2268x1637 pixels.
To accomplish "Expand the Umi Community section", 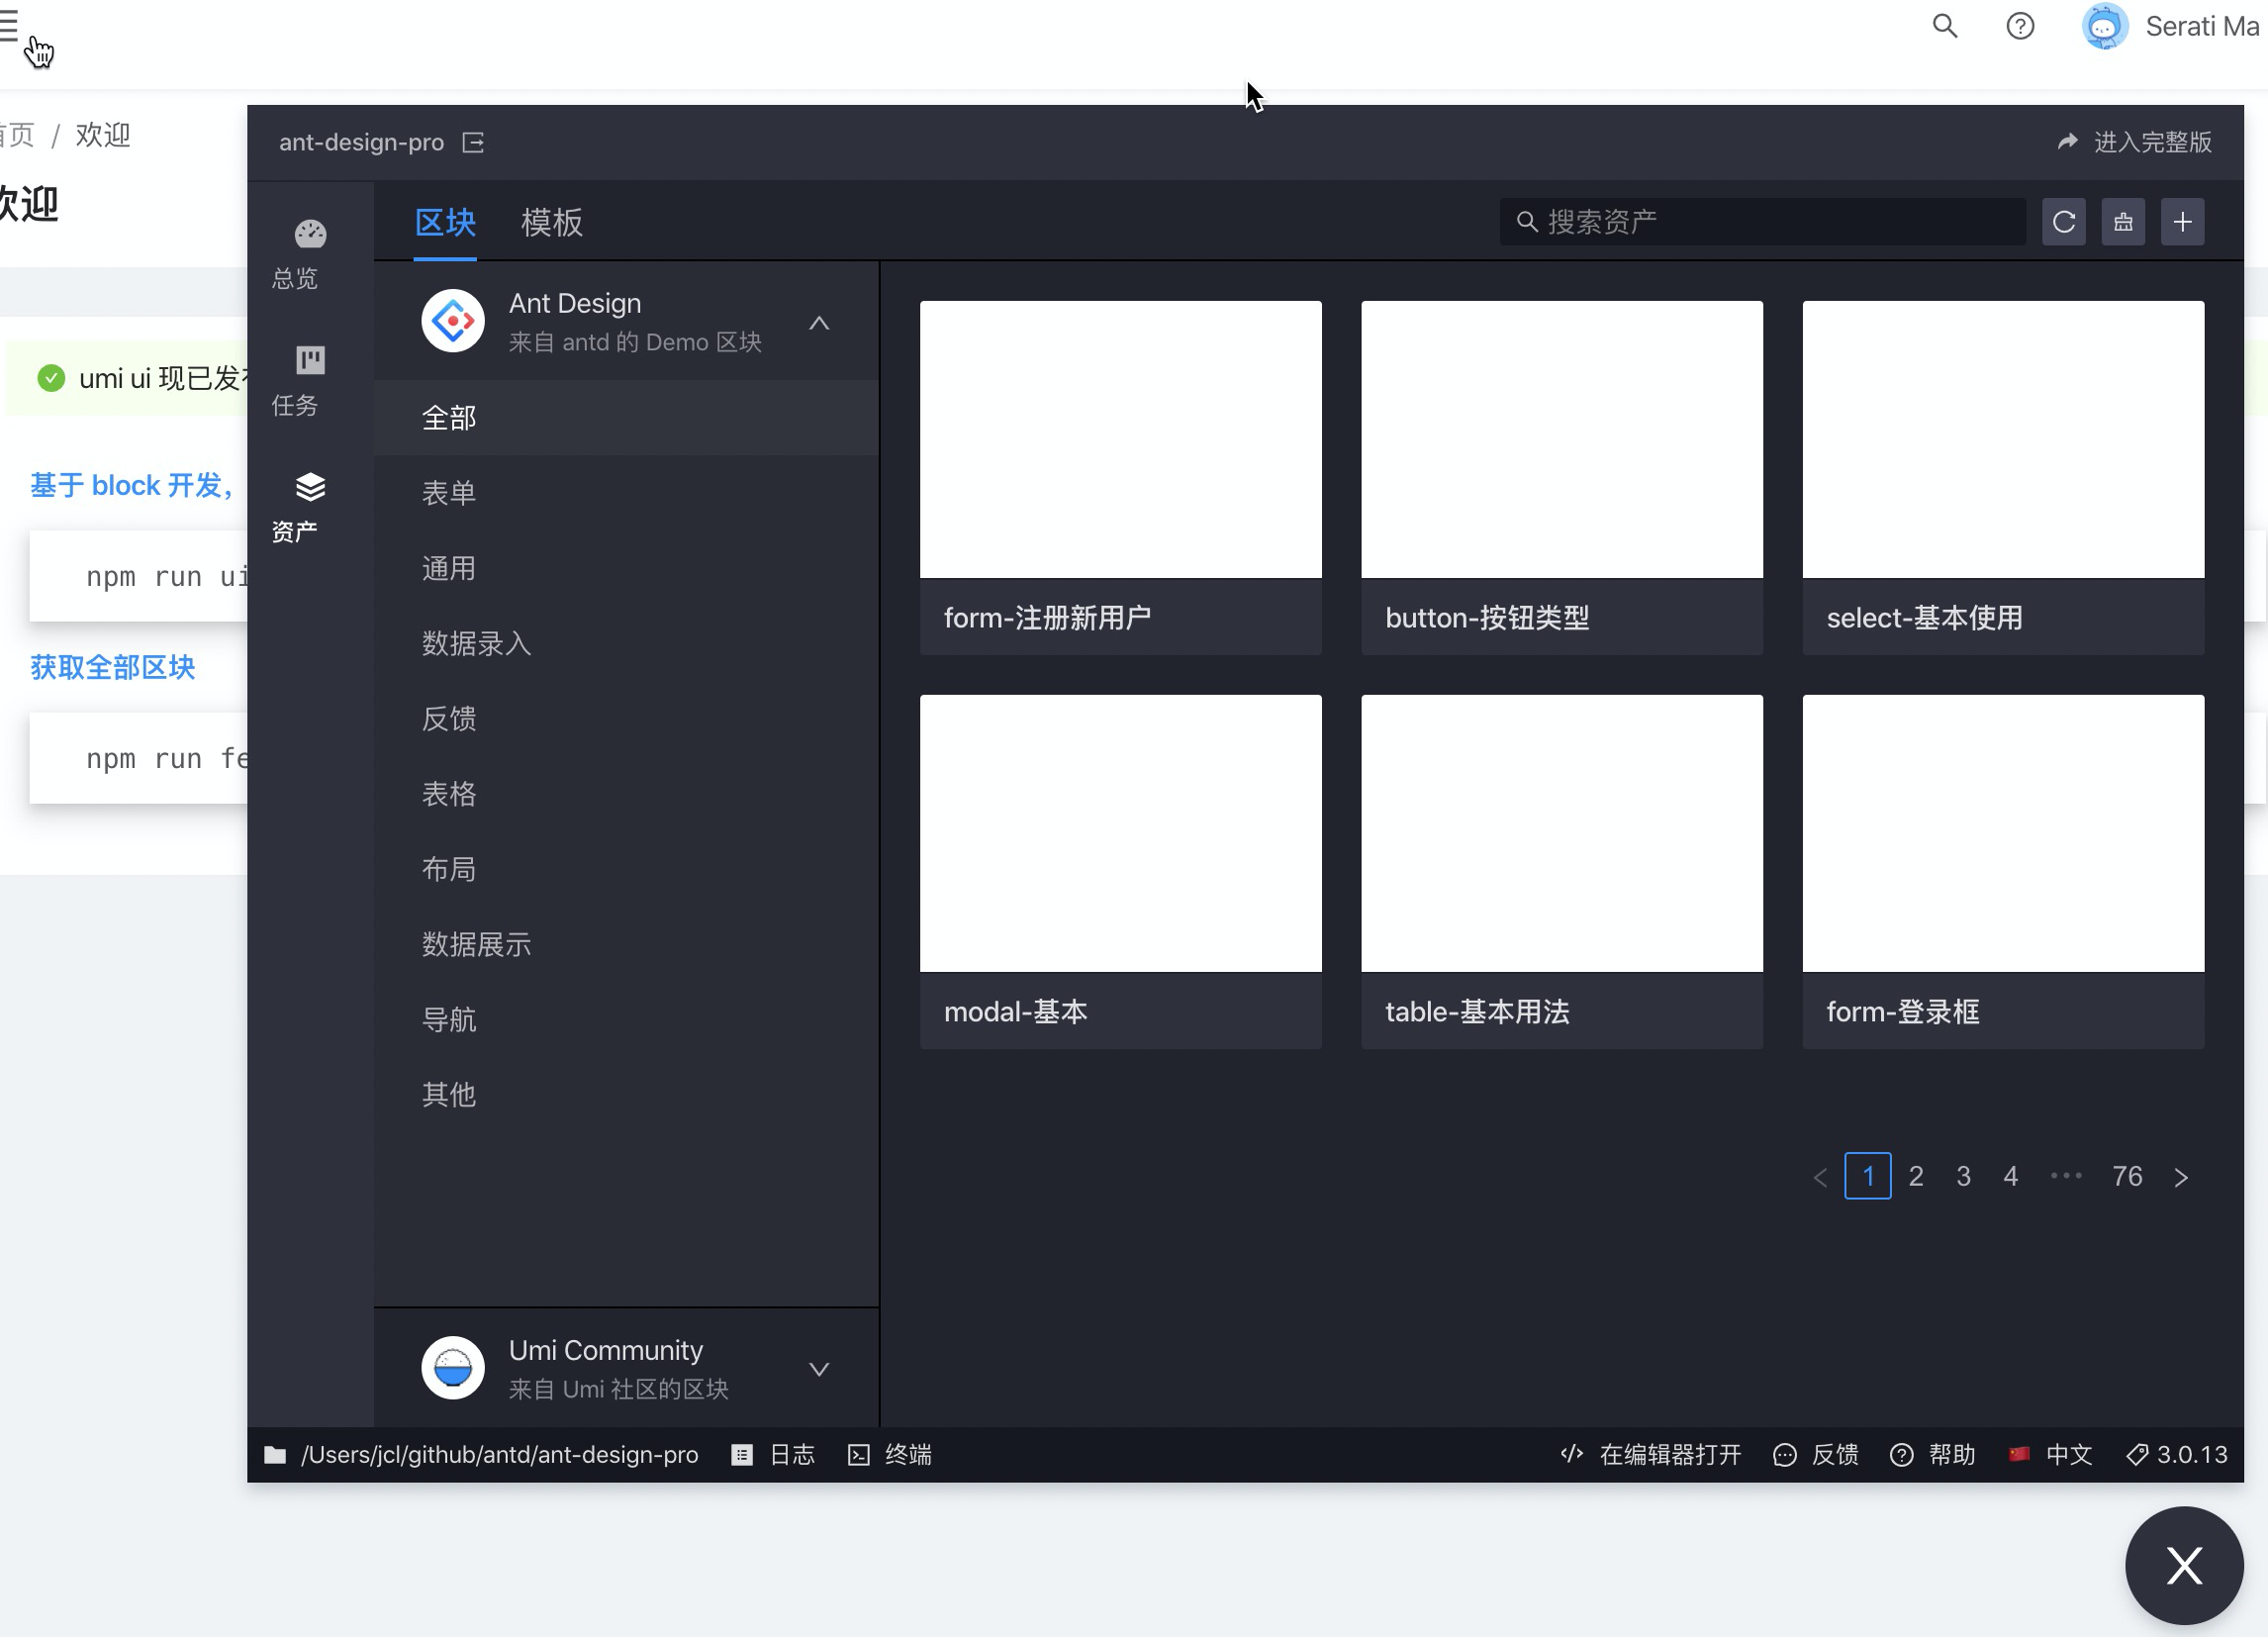I will (819, 1369).
